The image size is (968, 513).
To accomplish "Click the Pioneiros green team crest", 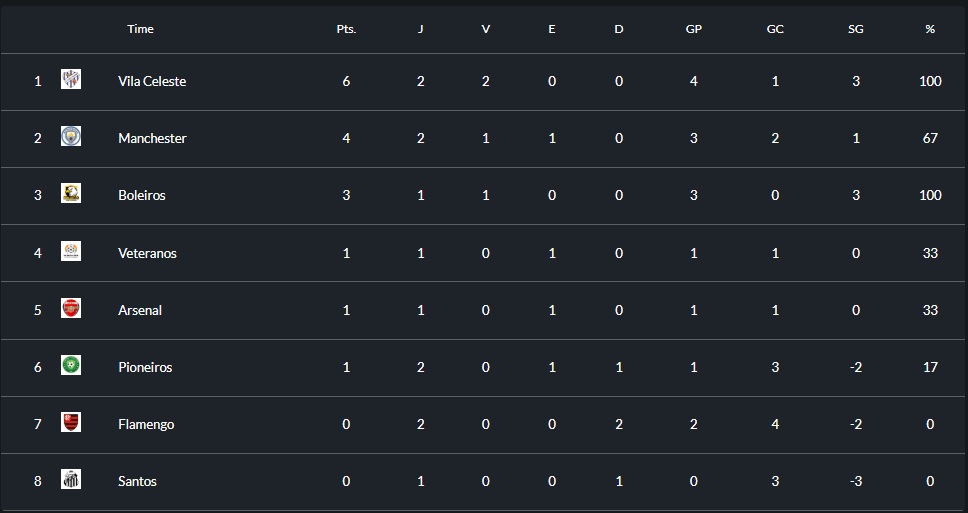I will click(x=71, y=365).
